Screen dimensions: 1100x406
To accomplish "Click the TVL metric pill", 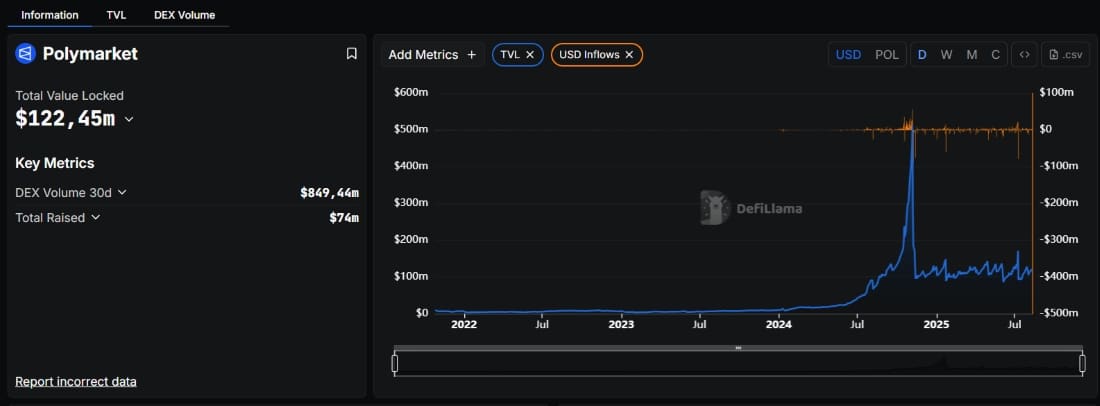I will point(518,55).
